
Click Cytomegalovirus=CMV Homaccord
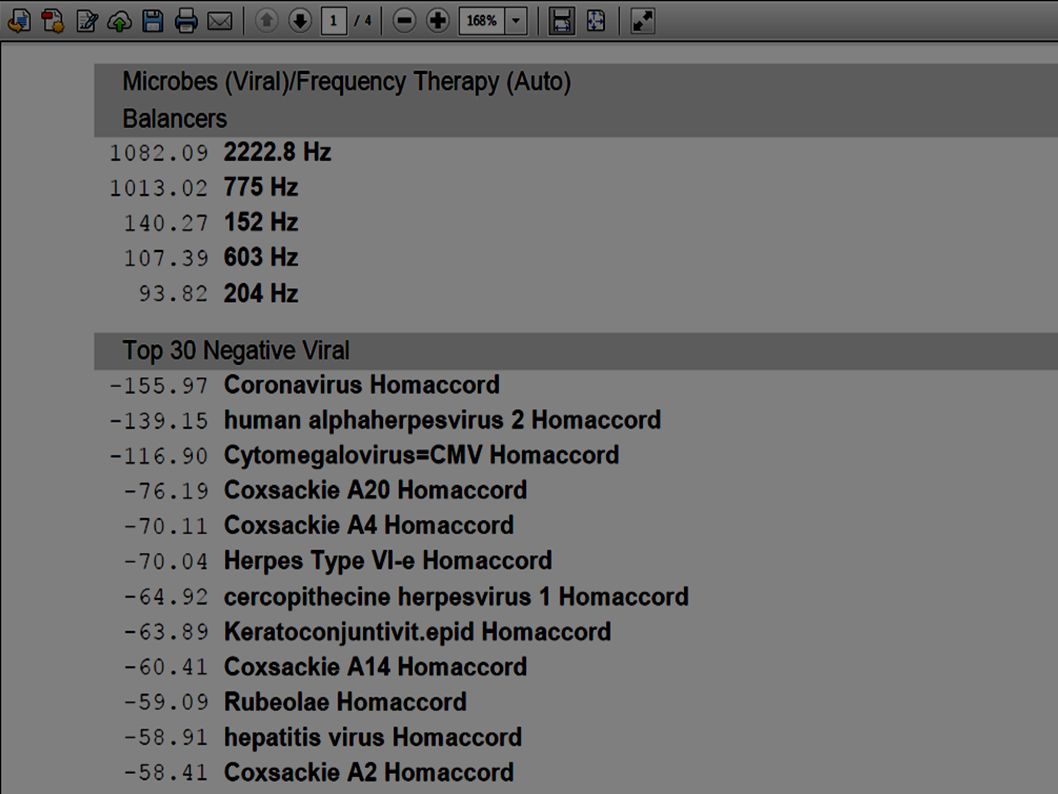click(x=422, y=455)
